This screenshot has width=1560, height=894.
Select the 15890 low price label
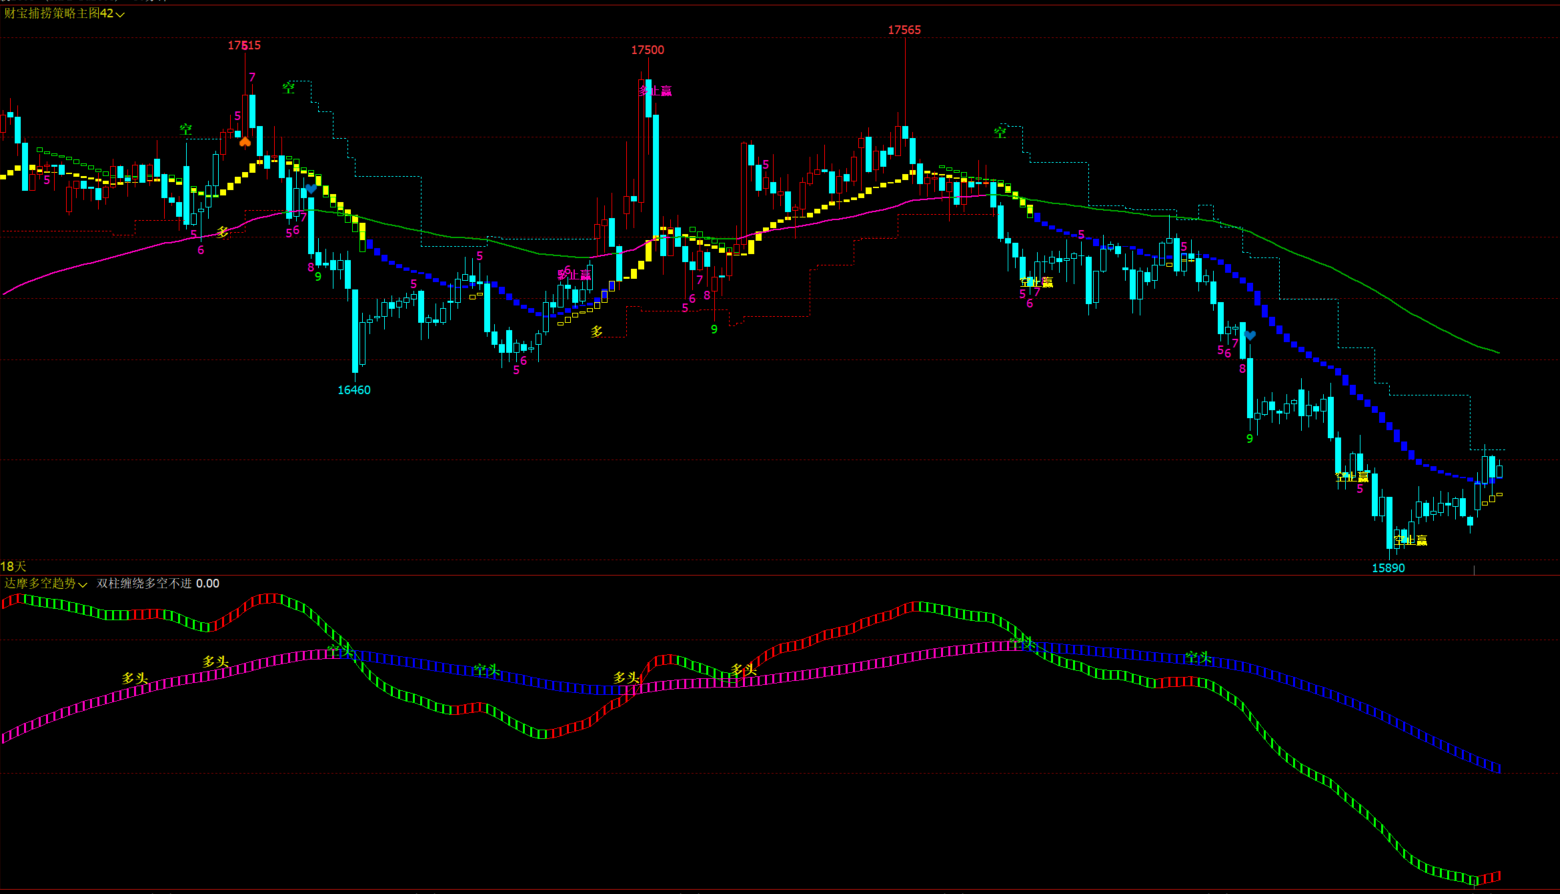tap(1388, 568)
